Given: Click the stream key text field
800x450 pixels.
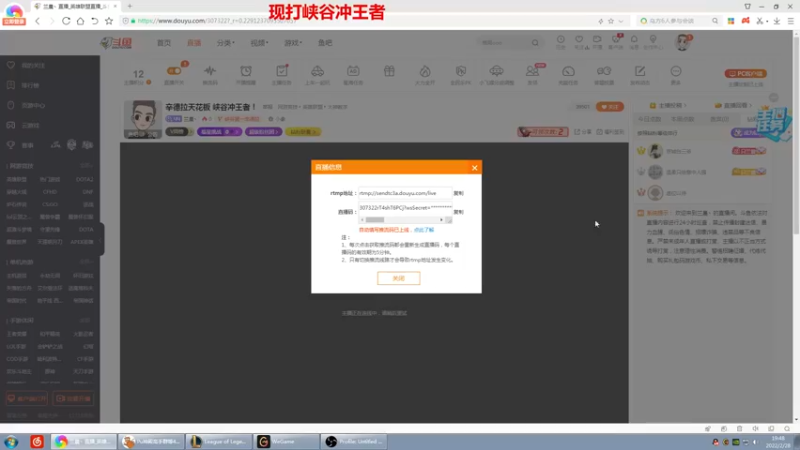Looking at the screenshot, I should pos(405,208).
